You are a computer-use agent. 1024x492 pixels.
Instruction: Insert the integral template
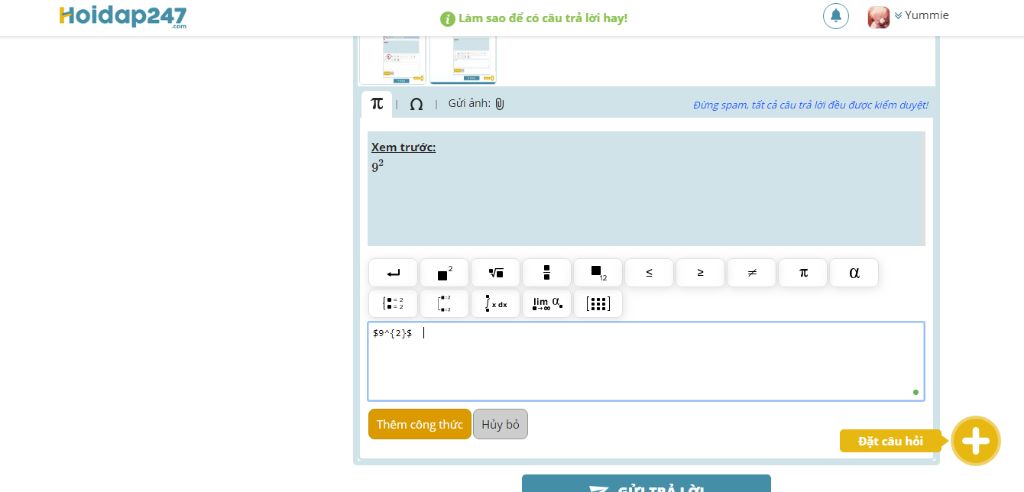tap(496, 304)
